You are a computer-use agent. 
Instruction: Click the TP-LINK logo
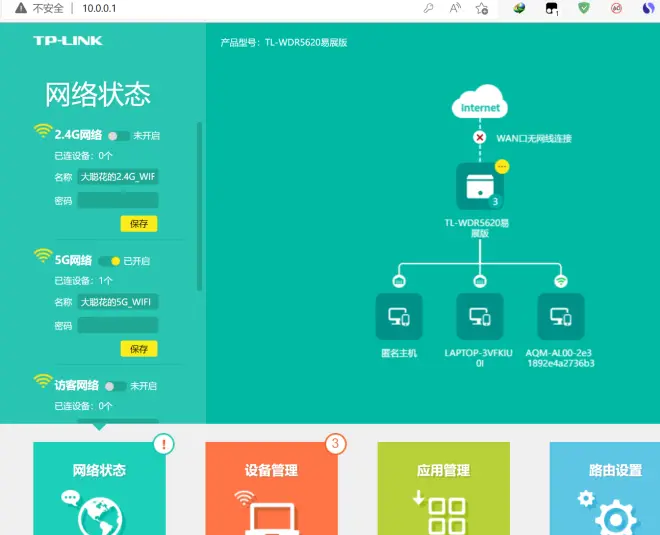point(68,40)
